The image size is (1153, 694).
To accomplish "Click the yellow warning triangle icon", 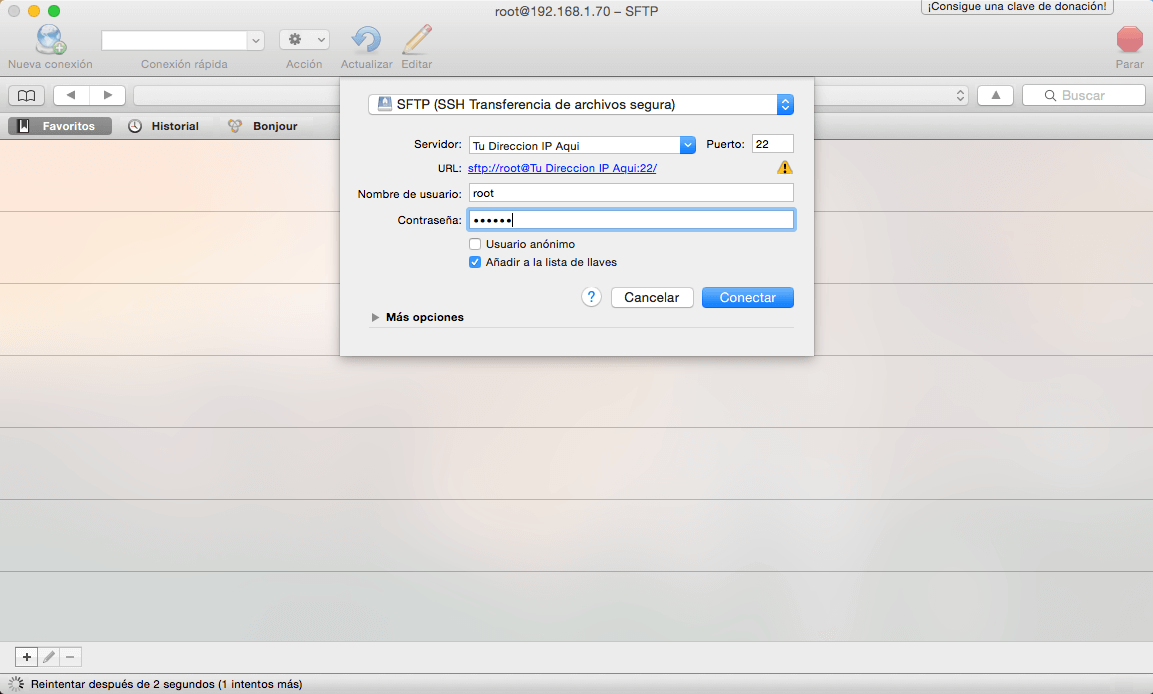I will click(785, 168).
